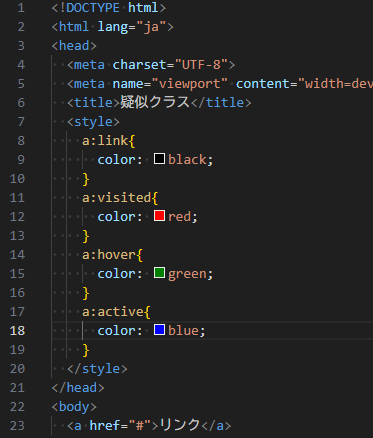Screen dimensions: 373x438
Task: Click the color property on line 18
Action: coord(116,331)
